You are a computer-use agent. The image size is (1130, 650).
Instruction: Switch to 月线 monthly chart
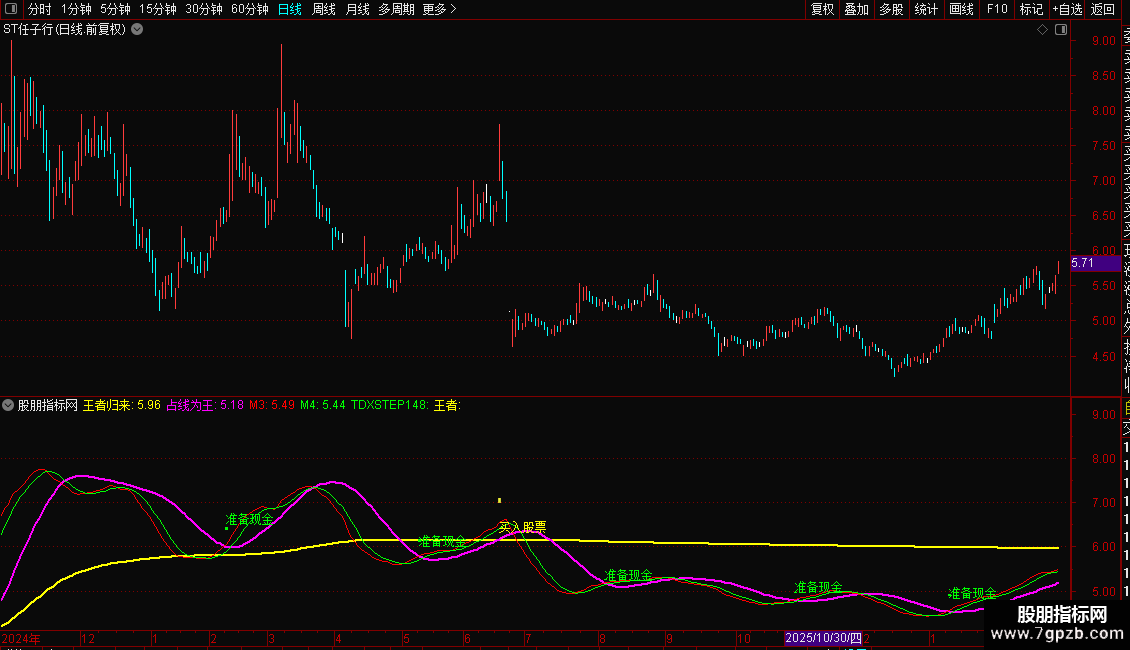coord(357,9)
